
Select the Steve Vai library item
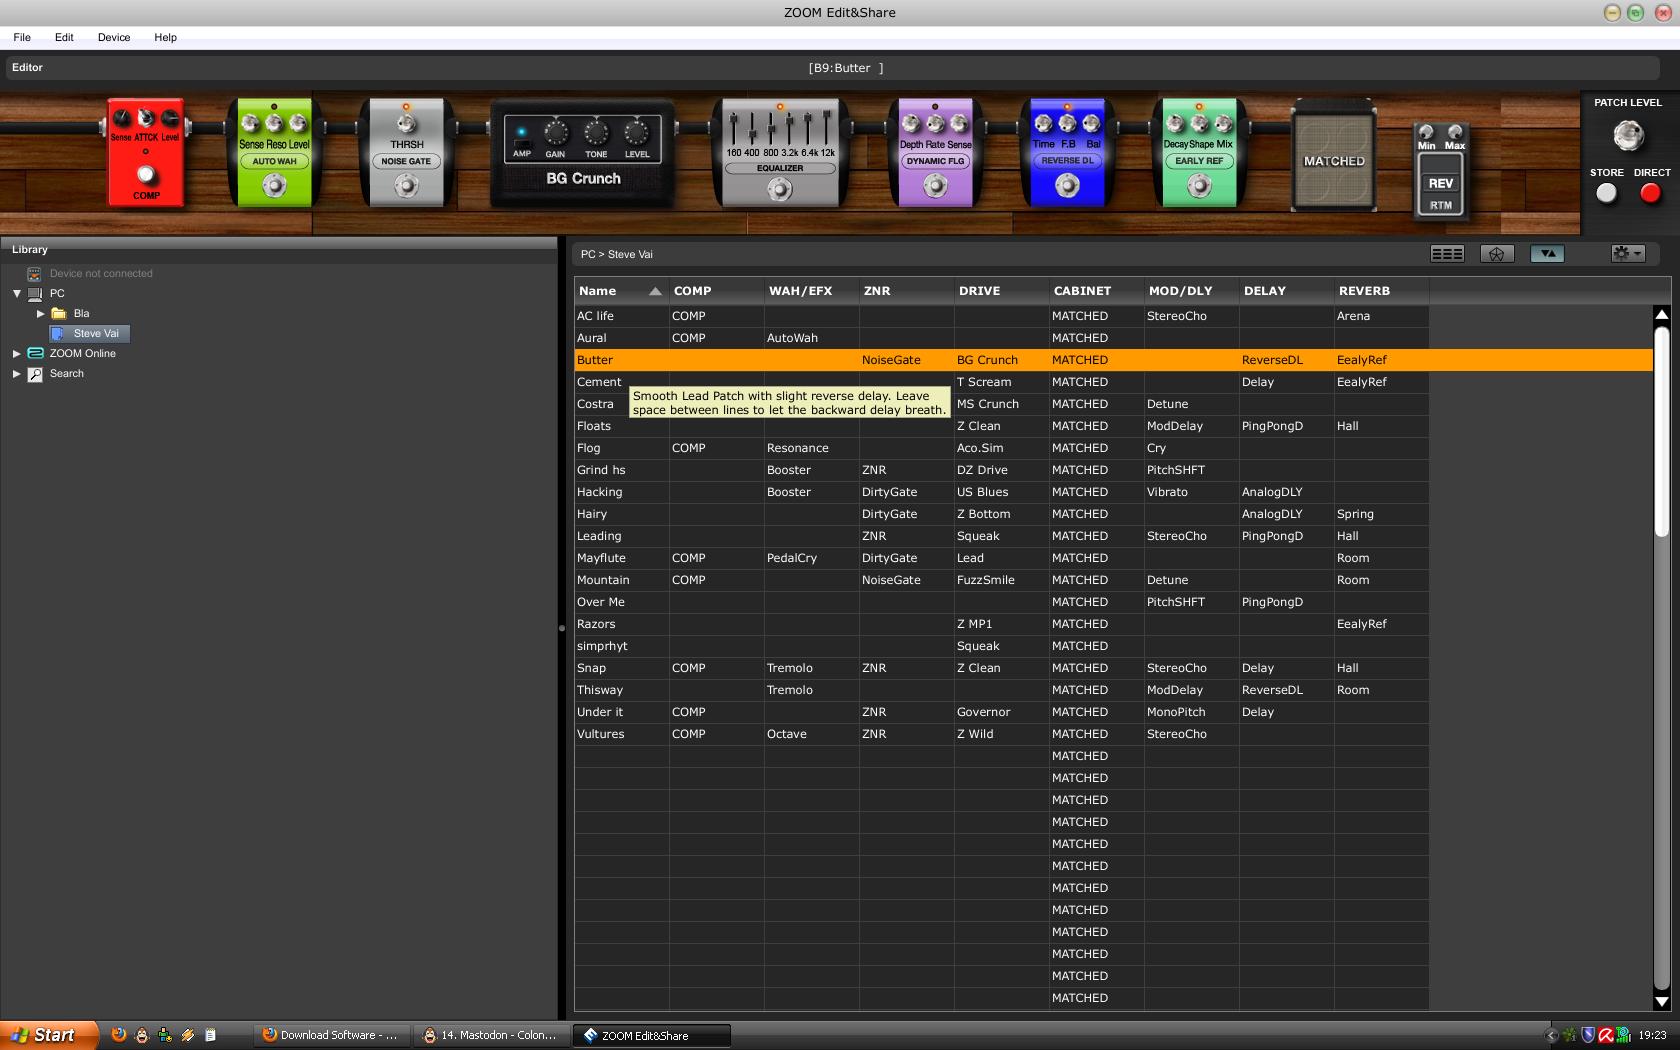tap(90, 333)
